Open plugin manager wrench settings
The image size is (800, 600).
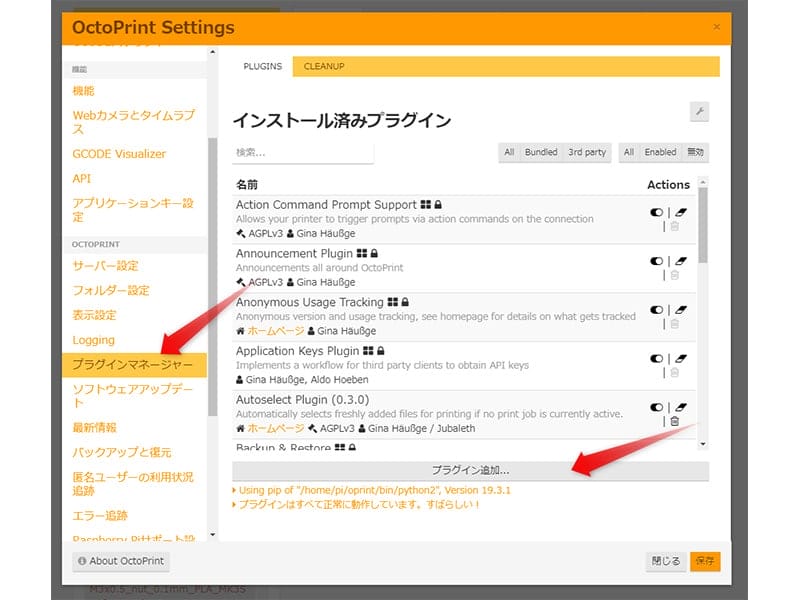(x=699, y=112)
